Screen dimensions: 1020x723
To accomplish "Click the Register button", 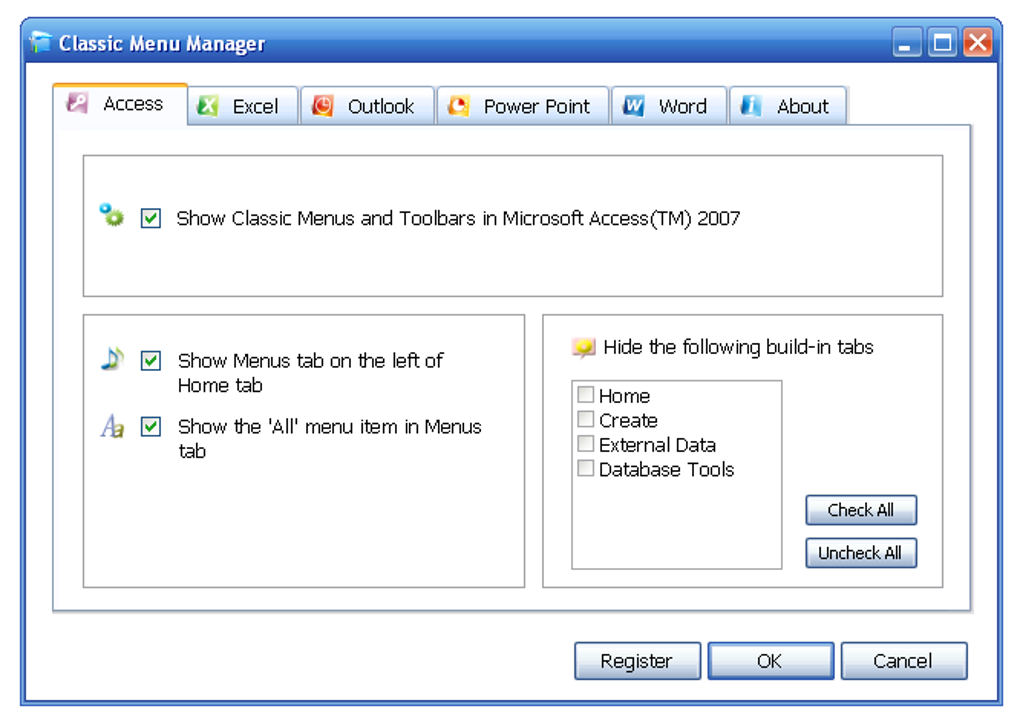I will [638, 661].
